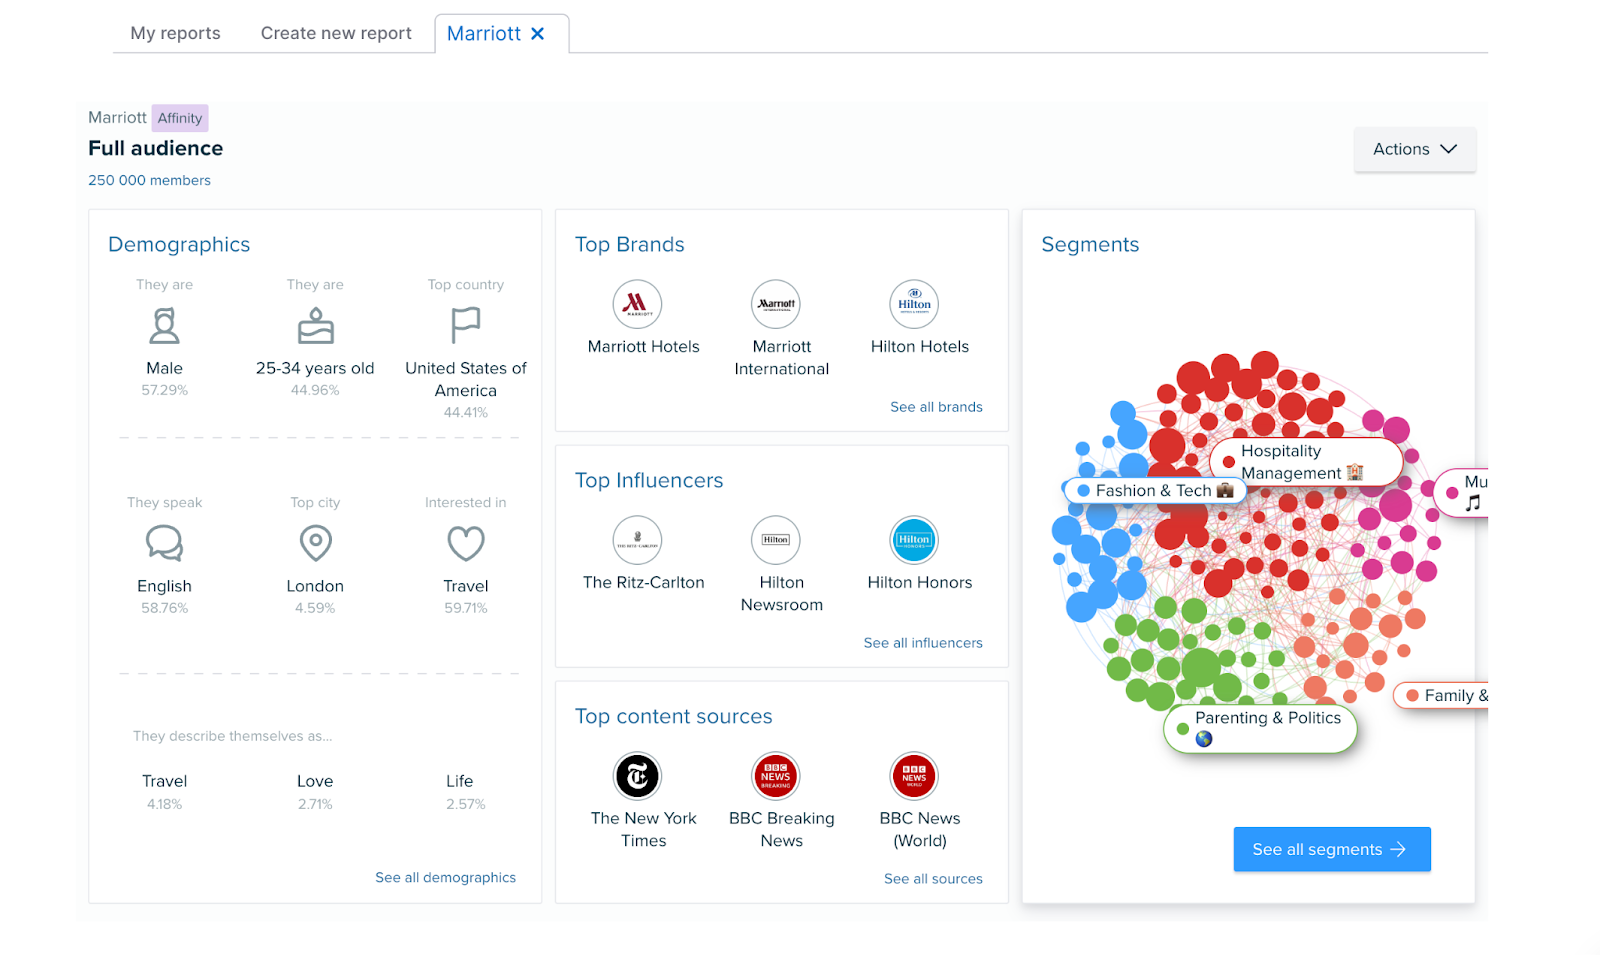
Task: Open See all demographics link
Action: pos(445,877)
